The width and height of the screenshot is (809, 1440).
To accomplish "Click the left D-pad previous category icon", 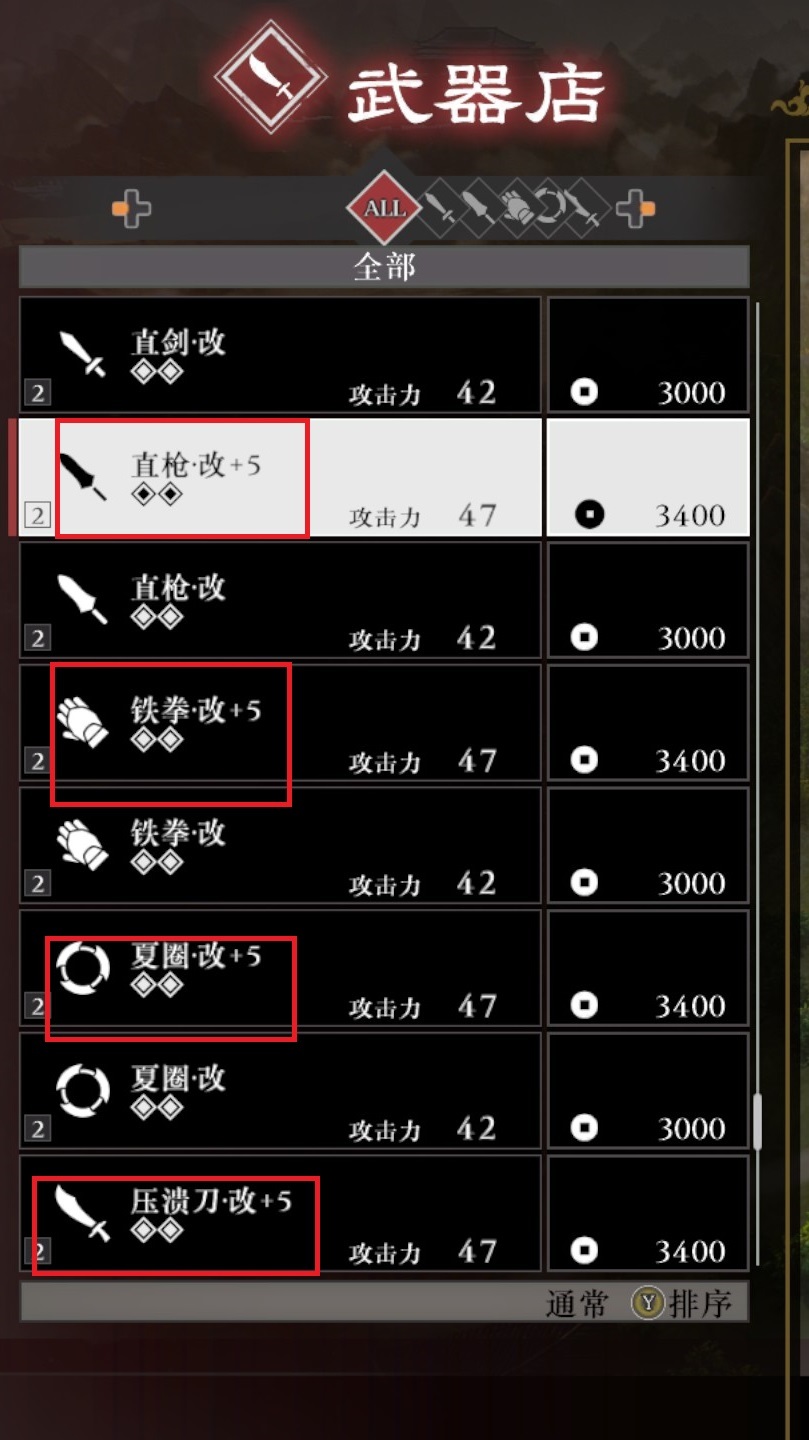I will point(131,209).
